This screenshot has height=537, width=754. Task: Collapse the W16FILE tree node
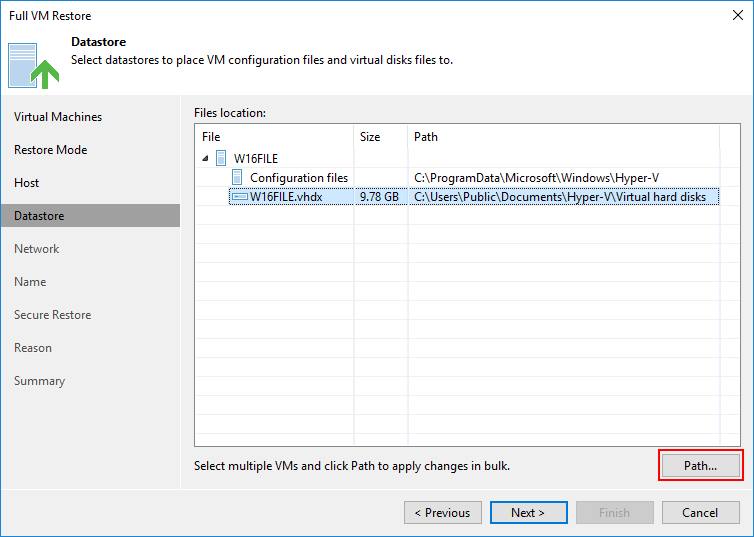pyautogui.click(x=205, y=158)
